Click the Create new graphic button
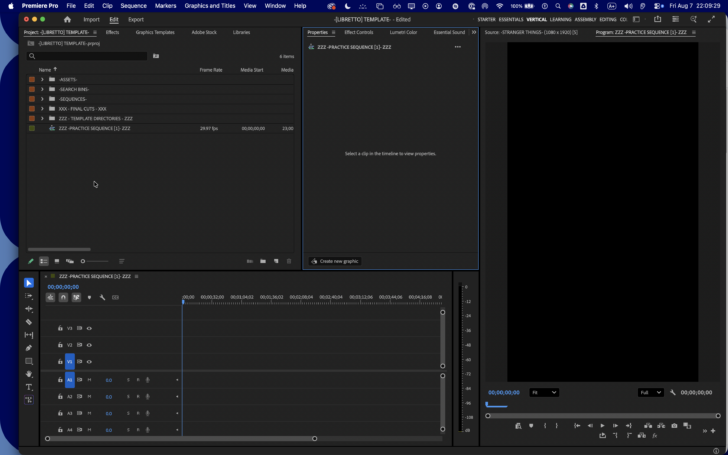 click(335, 261)
